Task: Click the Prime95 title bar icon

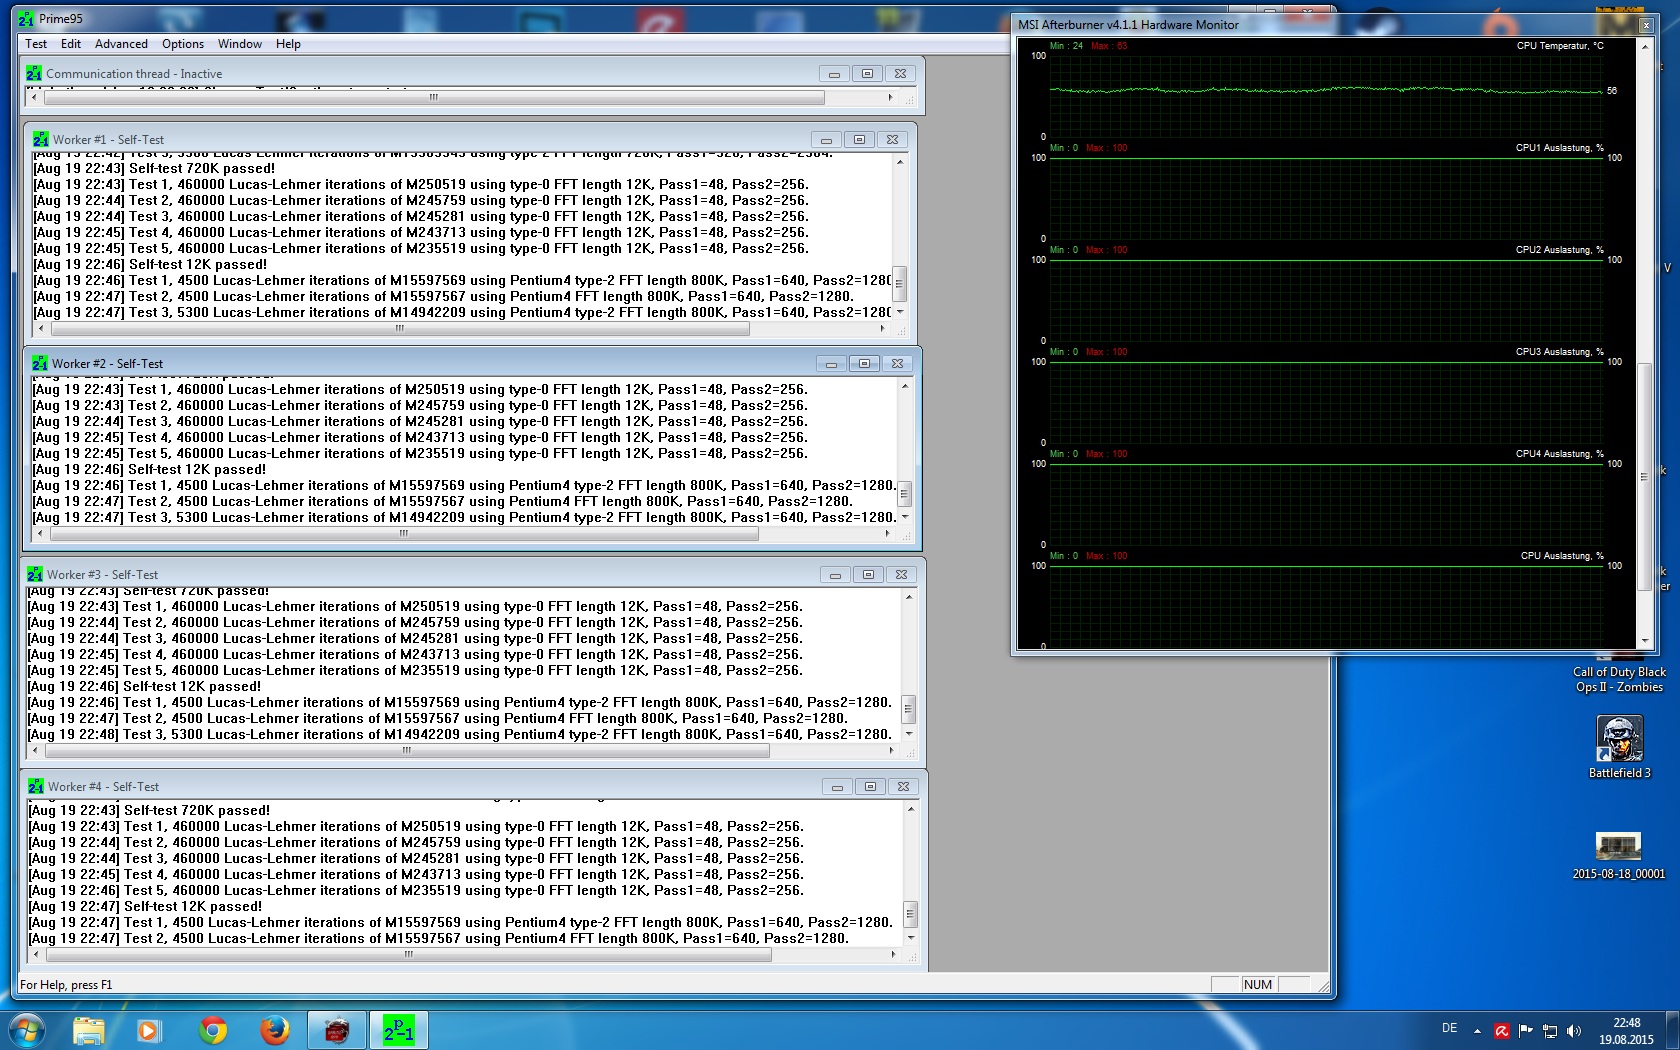Action: (26, 19)
